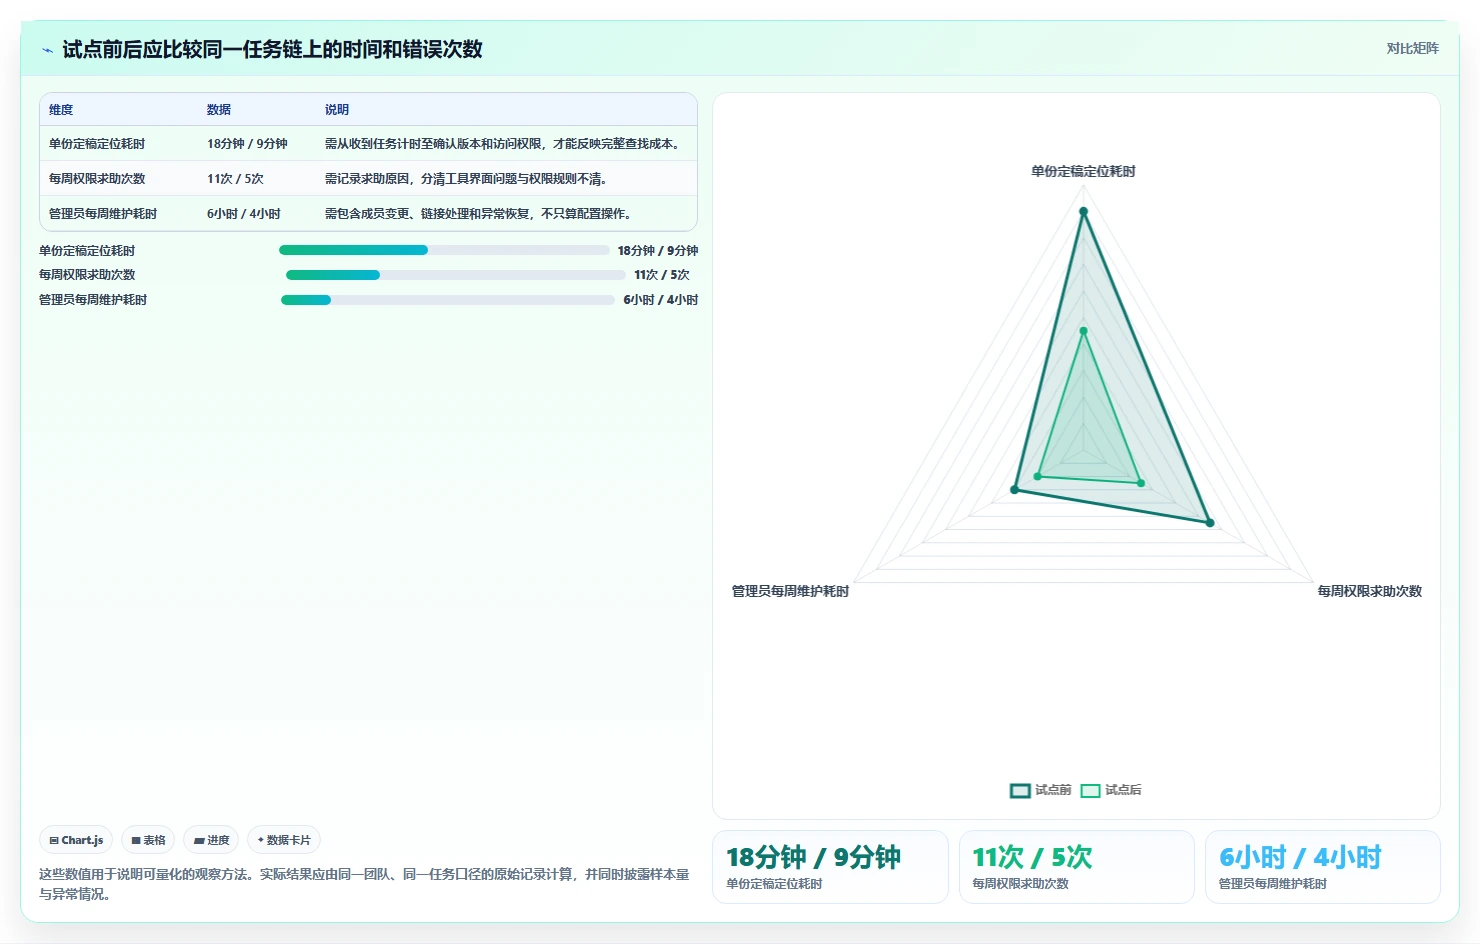Click radar axis label 每周权限求助次数

point(1369,591)
